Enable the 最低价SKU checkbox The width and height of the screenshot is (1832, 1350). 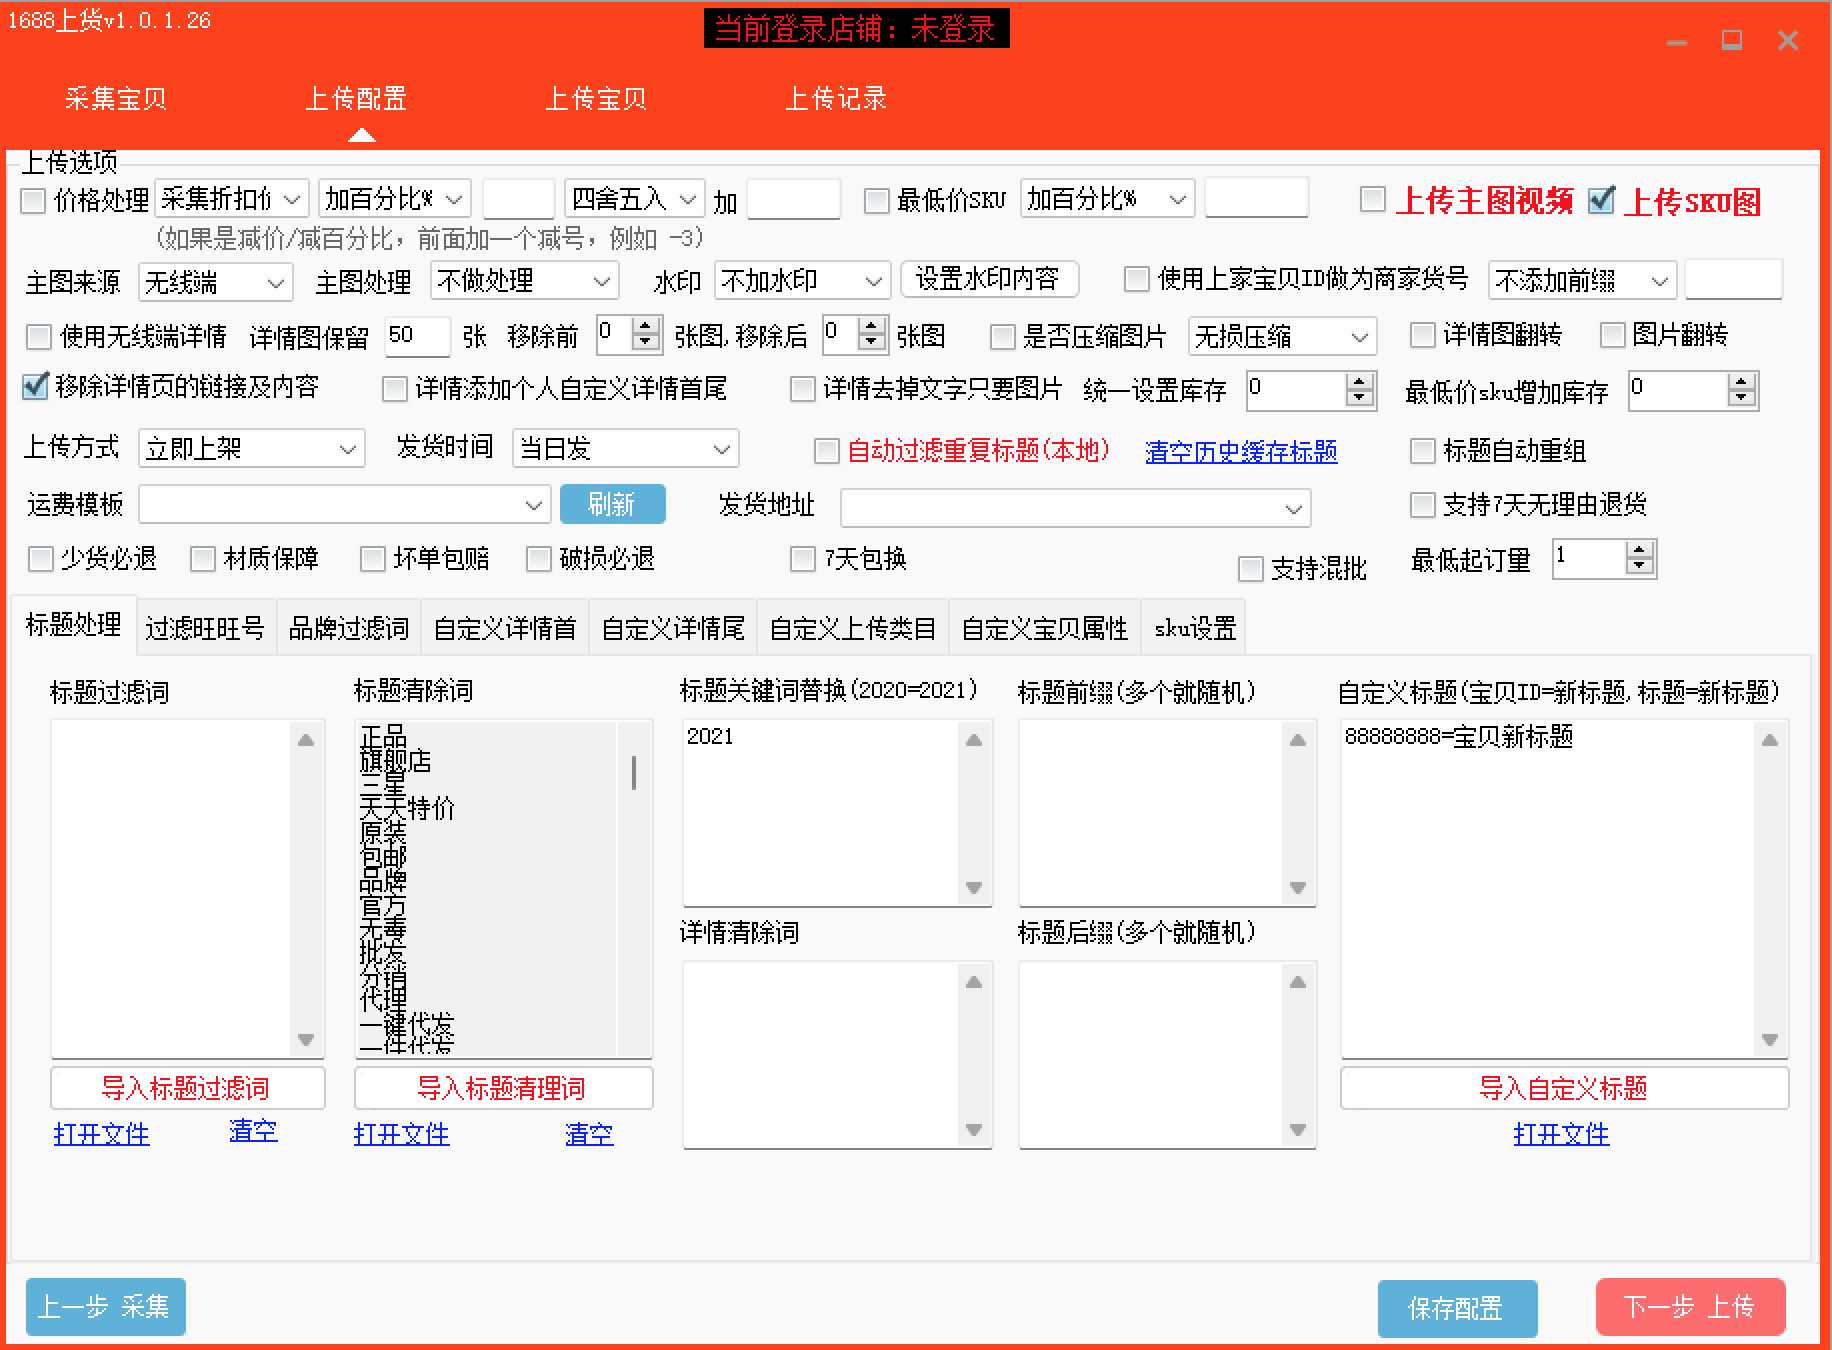pyautogui.click(x=876, y=201)
